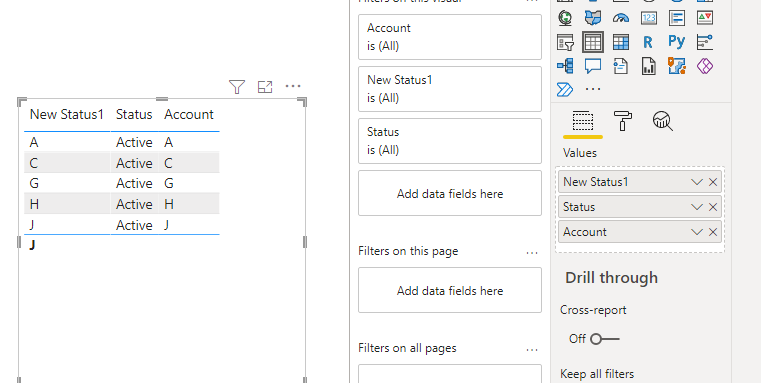Choose the Key influencers visual
Image resolution: width=761 pixels, height=383 pixels.
pos(705,42)
